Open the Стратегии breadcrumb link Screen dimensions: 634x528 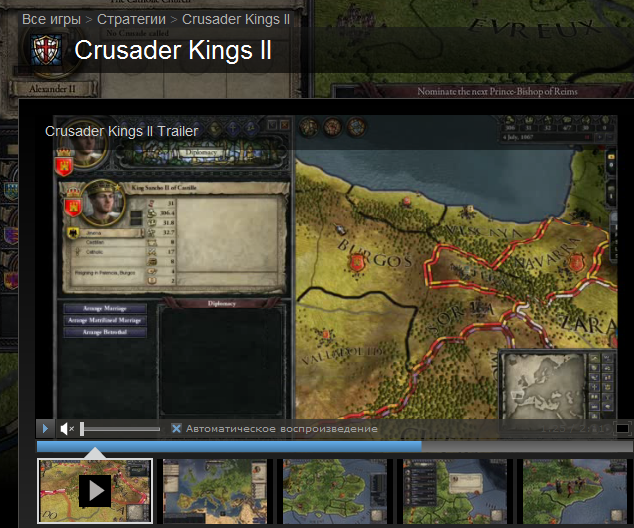[x=131, y=19]
